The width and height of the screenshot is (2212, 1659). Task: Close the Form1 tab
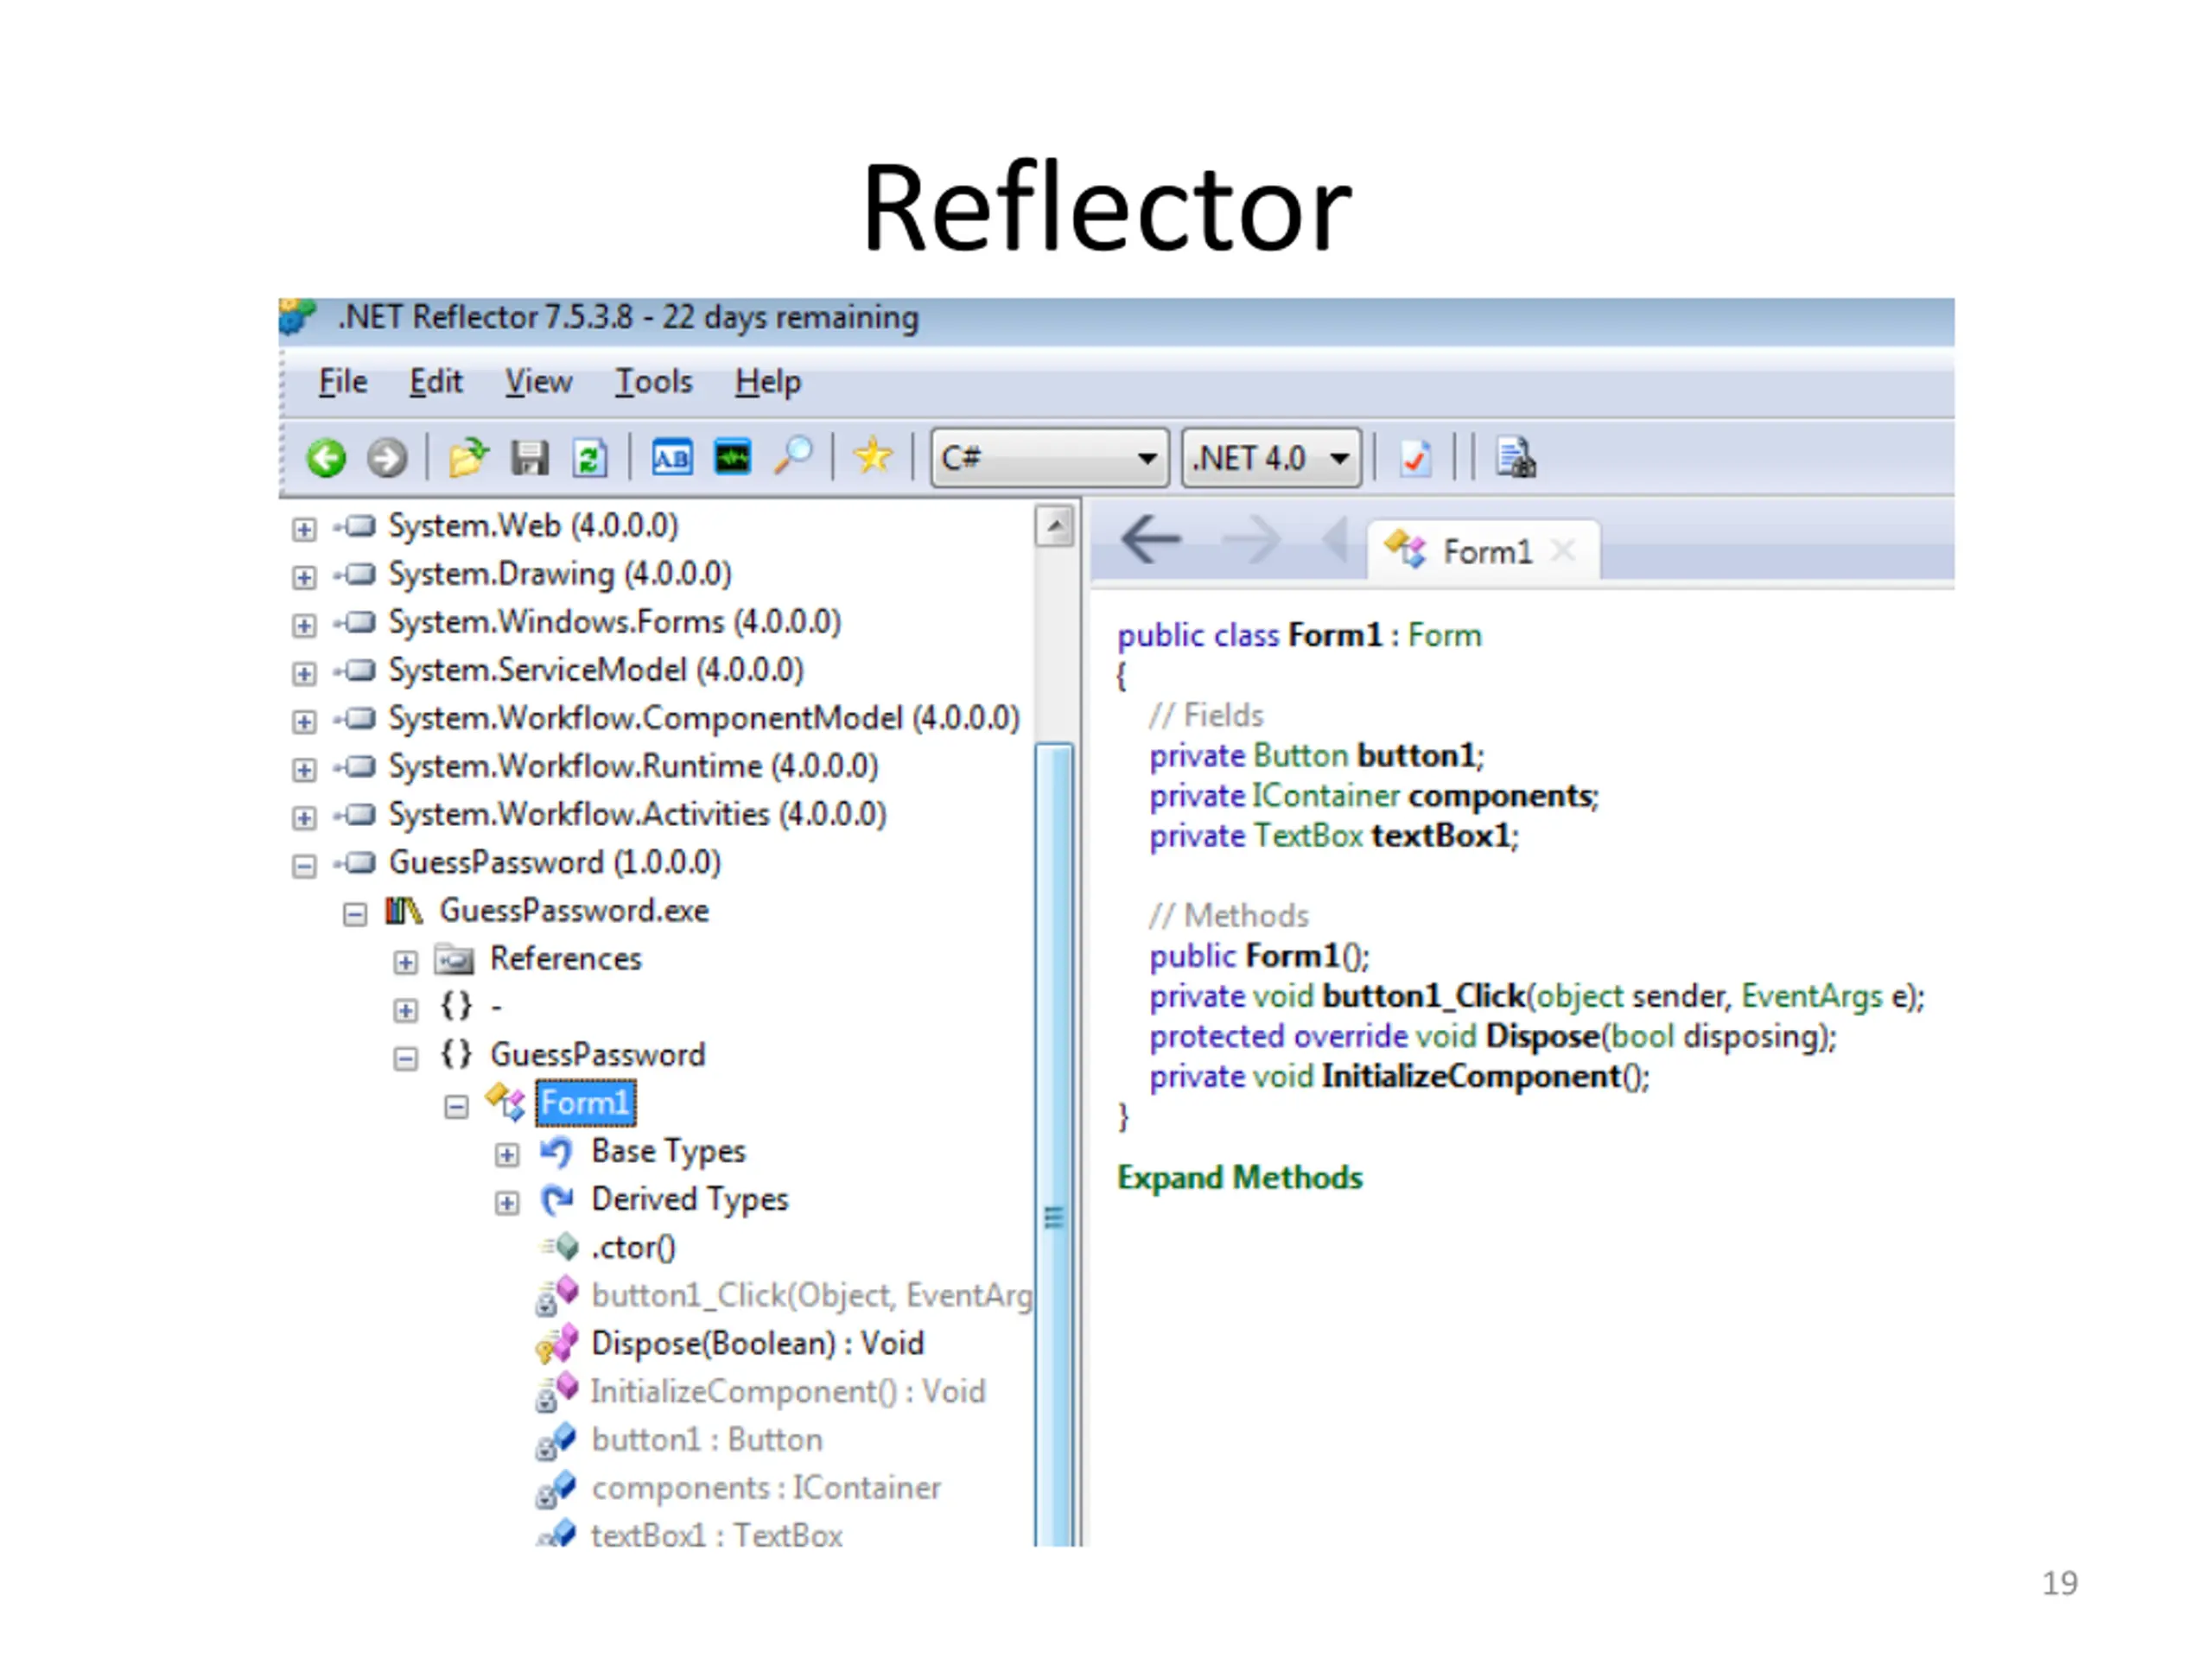[1563, 550]
